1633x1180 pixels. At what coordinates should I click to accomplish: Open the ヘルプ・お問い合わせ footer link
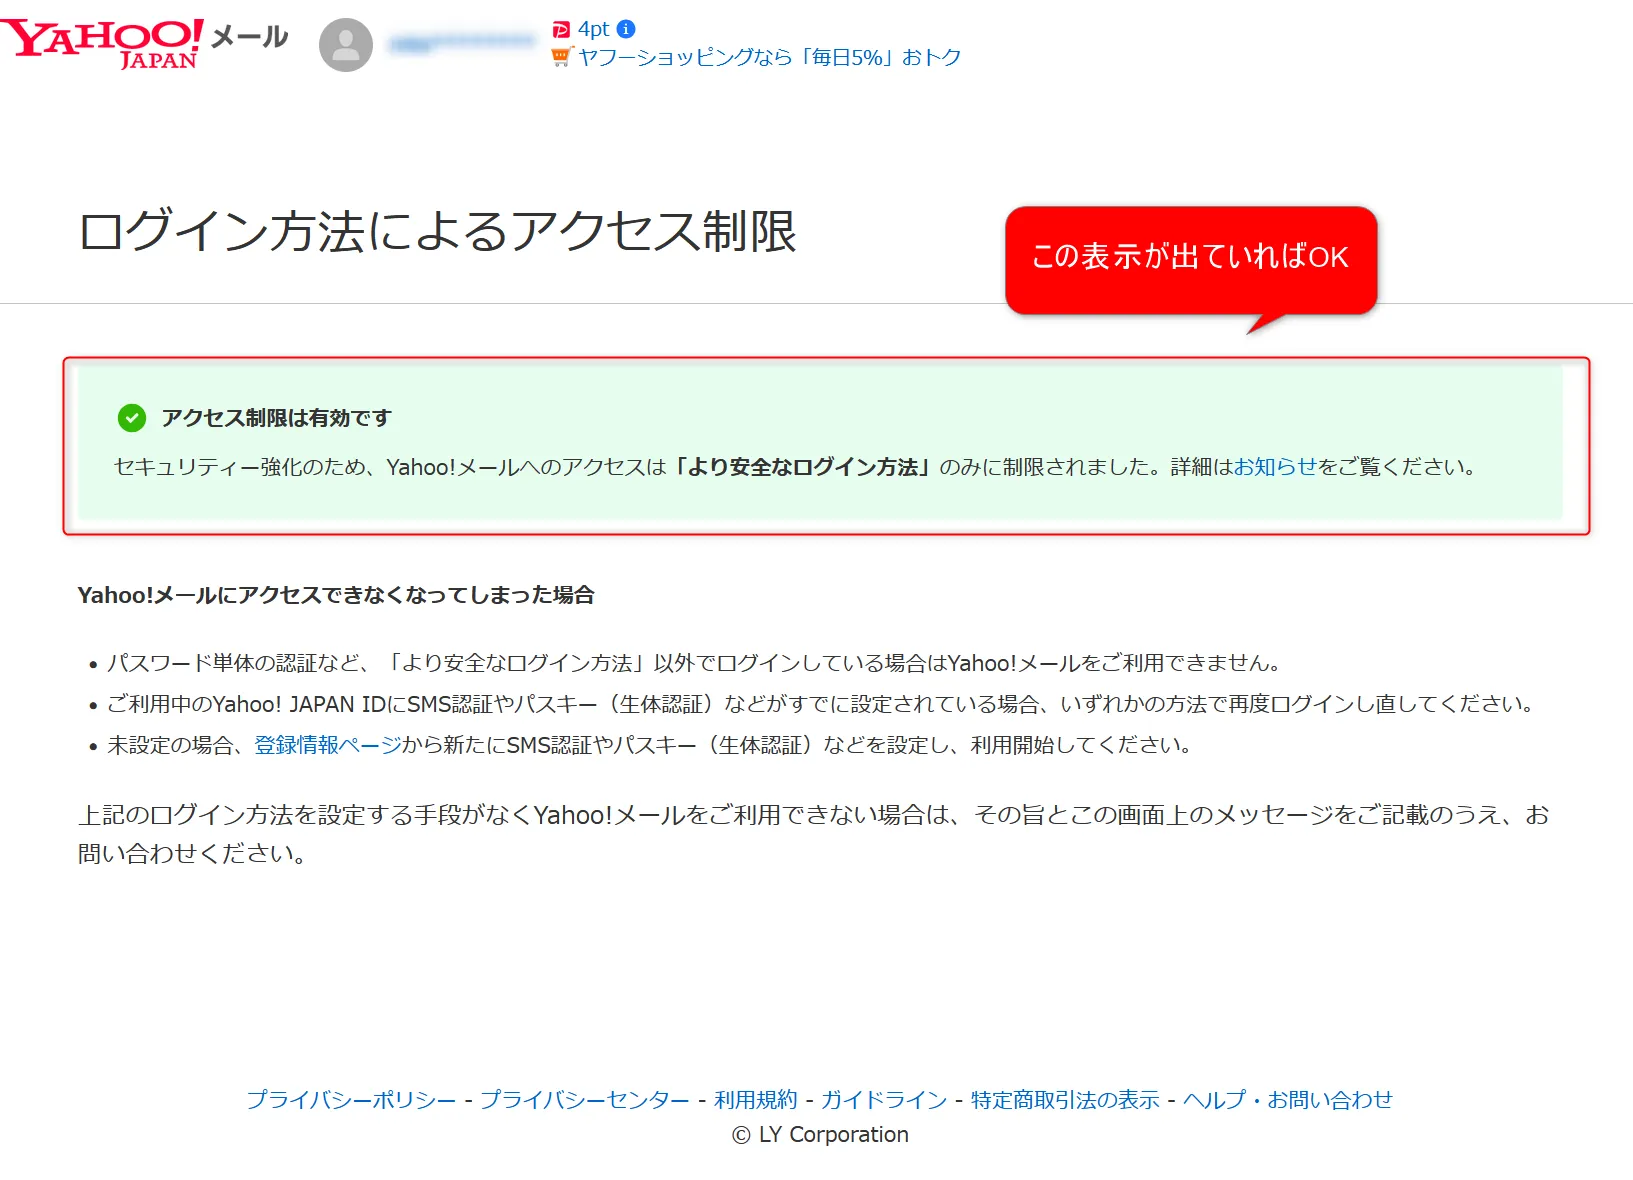tap(1288, 1100)
